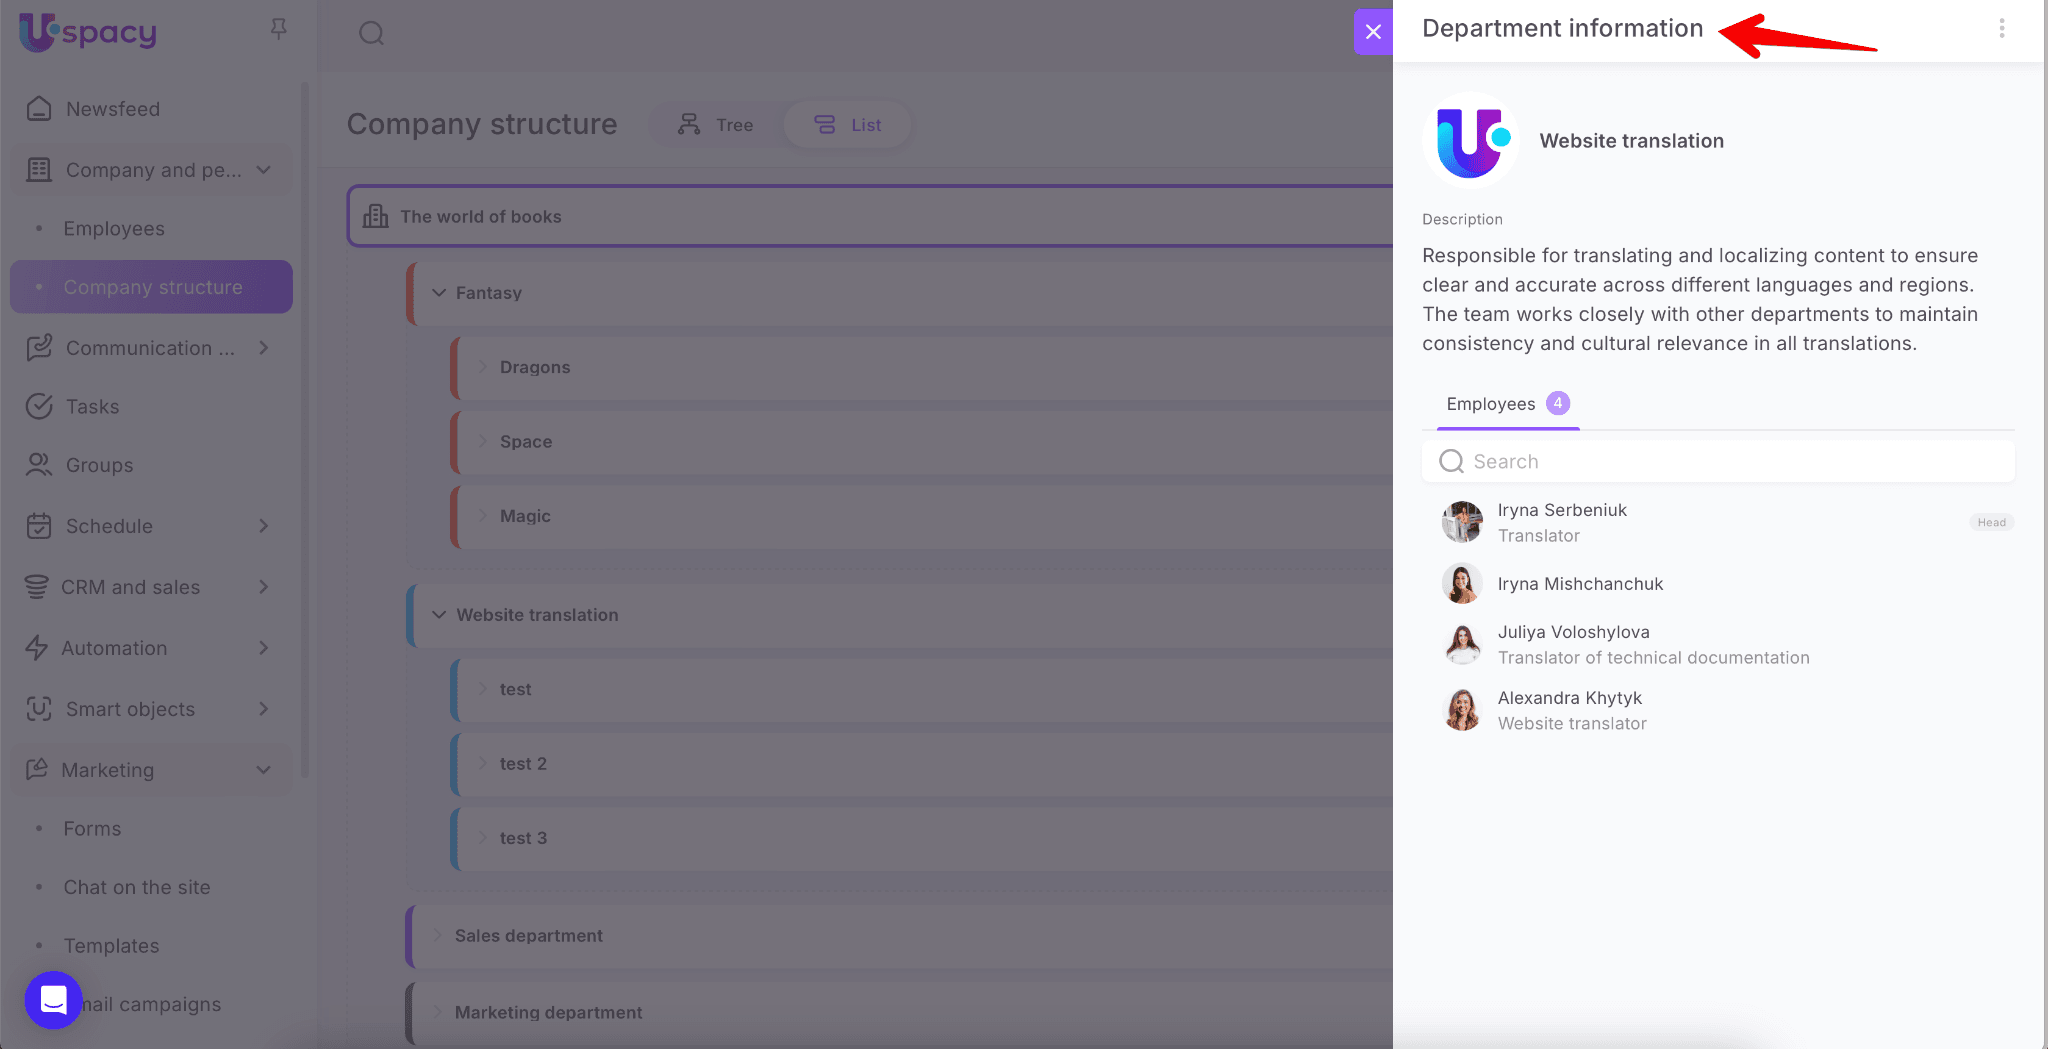Open Iryna Serbeniuk's profile
Screen dimensions: 2048x1049
point(1562,511)
